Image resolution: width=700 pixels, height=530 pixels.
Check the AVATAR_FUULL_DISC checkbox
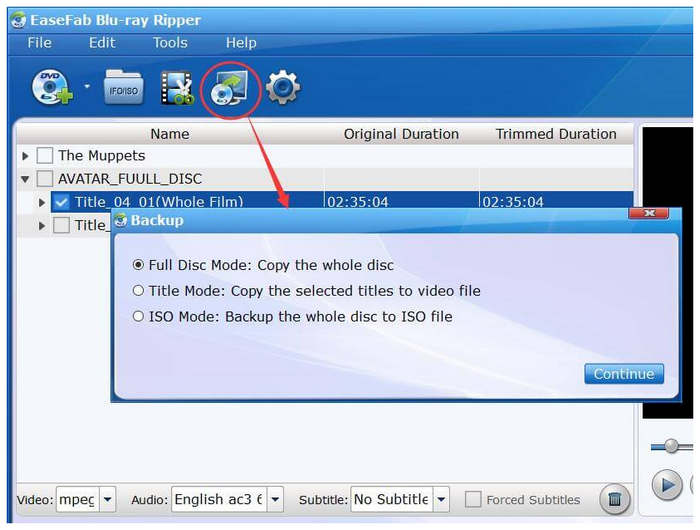[45, 179]
